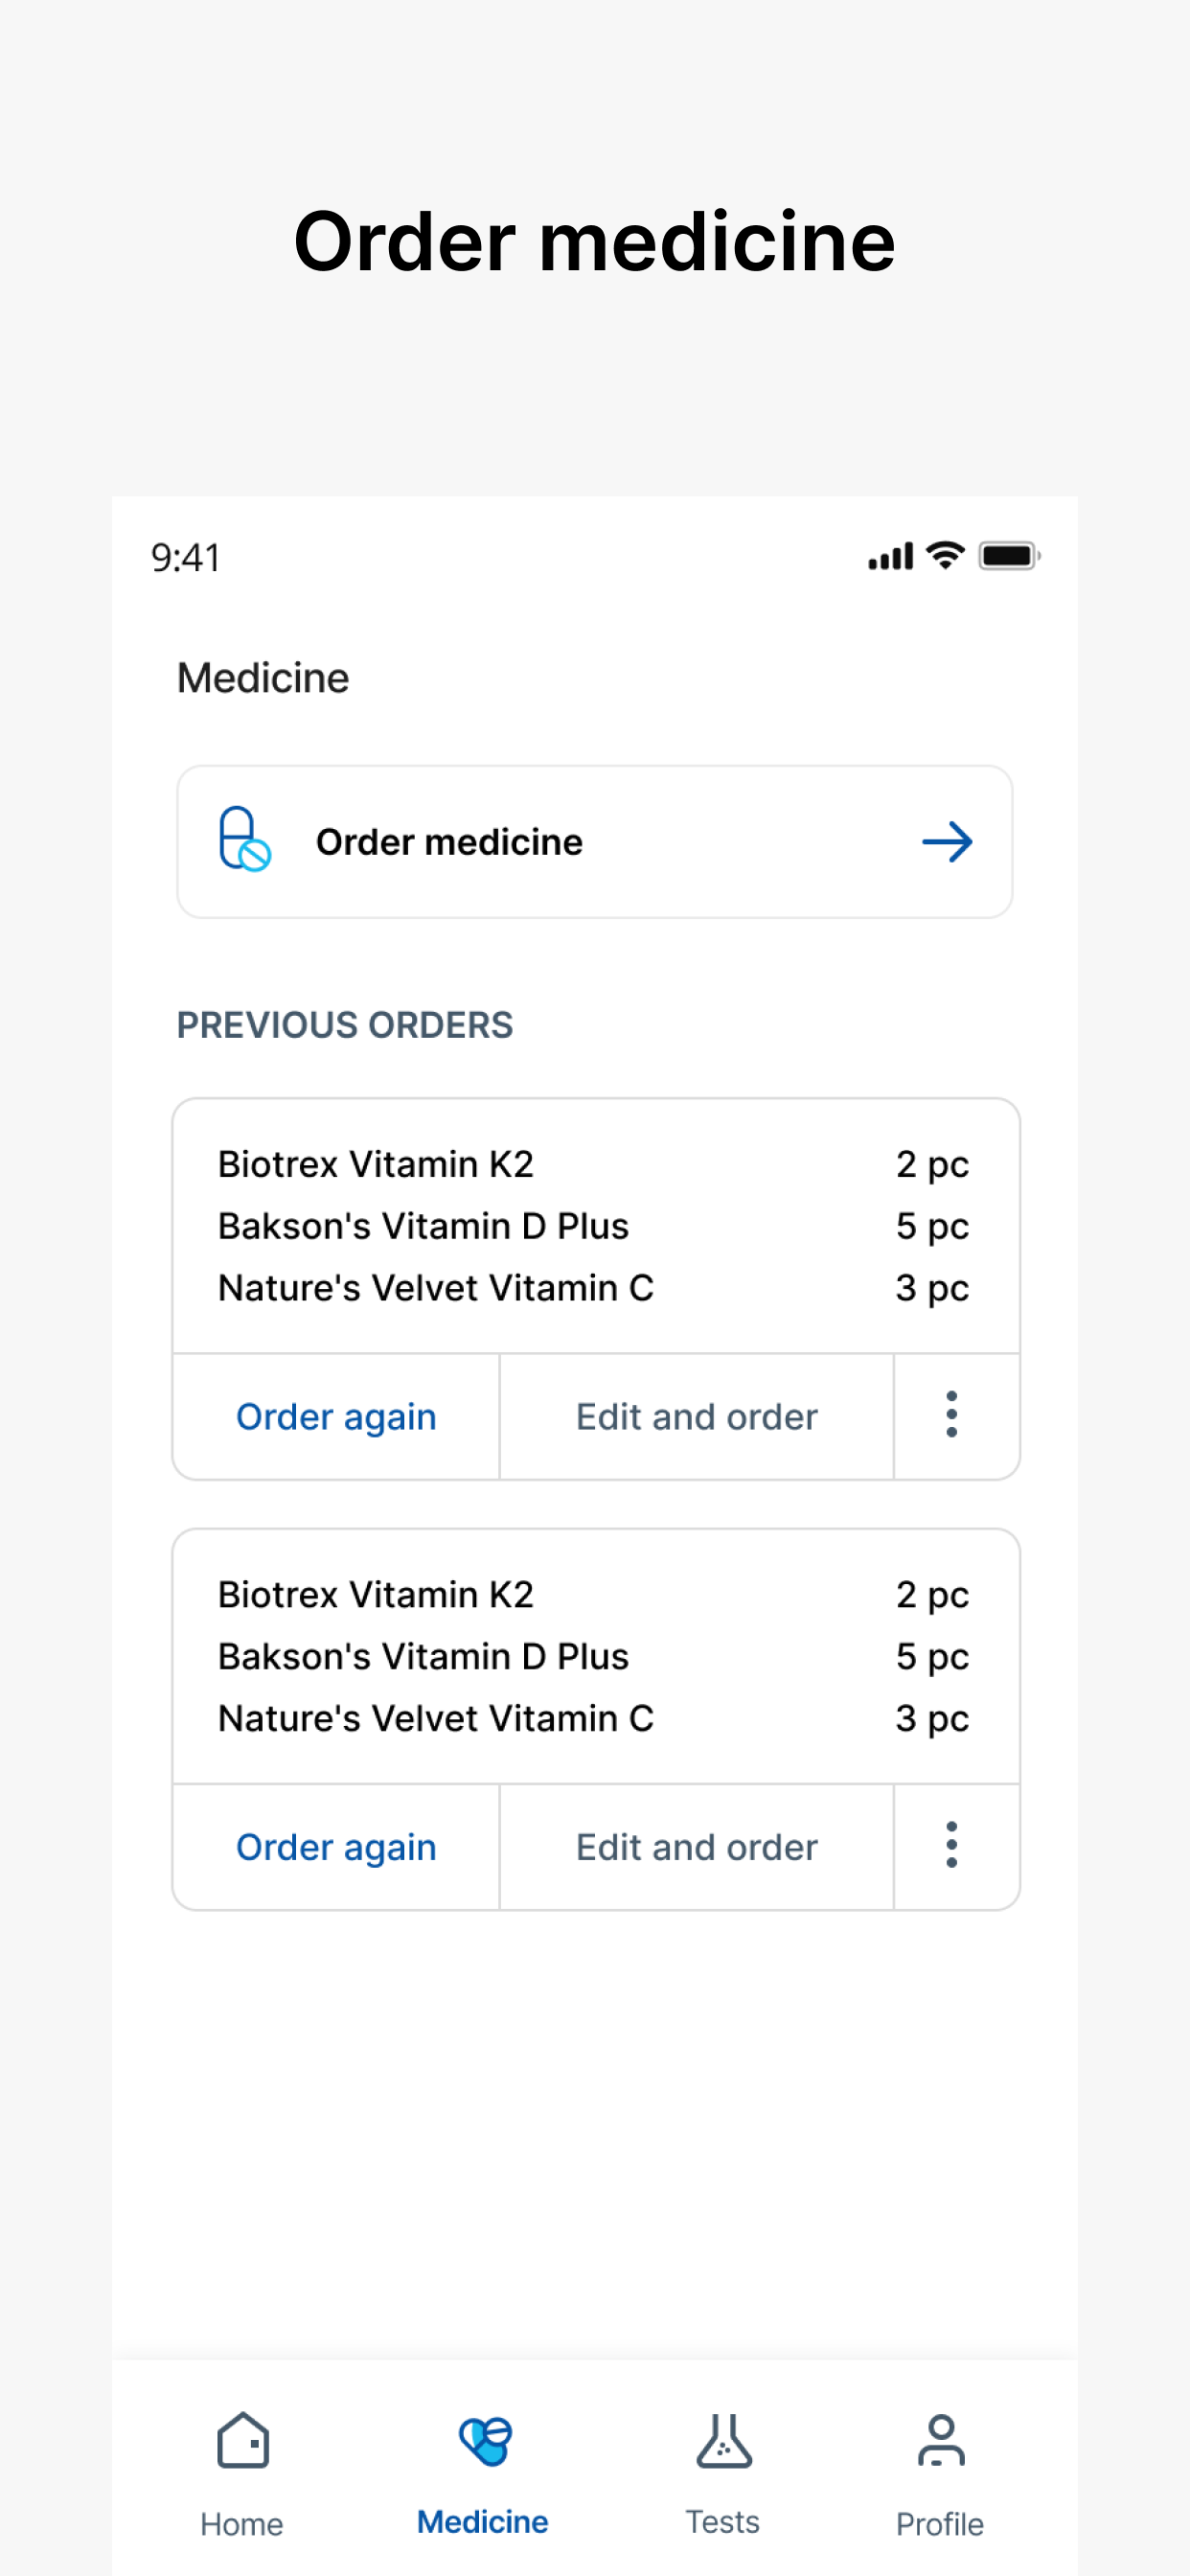Choose Edit and order on first order

tap(697, 1417)
